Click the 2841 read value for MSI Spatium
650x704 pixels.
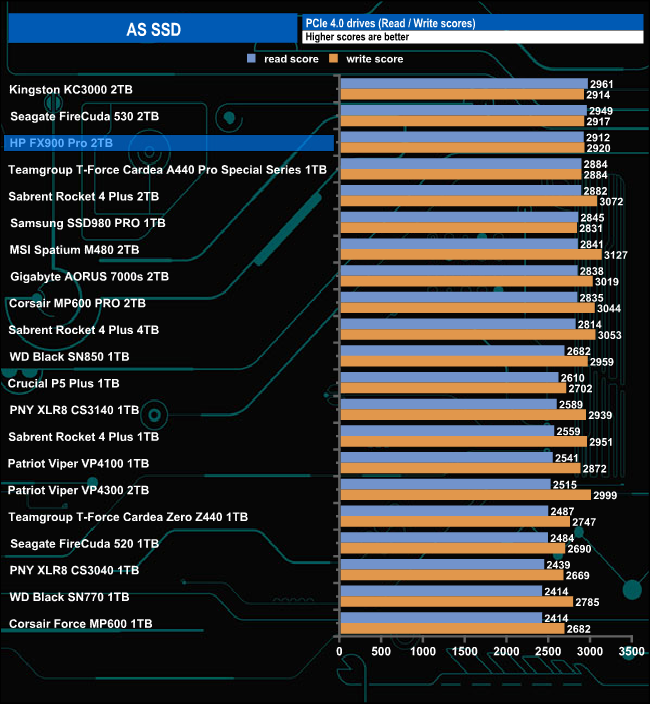point(592,245)
